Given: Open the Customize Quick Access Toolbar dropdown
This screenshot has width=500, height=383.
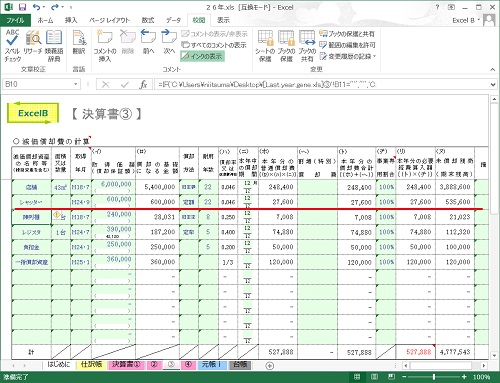Looking at the screenshot, I should 71,7.
